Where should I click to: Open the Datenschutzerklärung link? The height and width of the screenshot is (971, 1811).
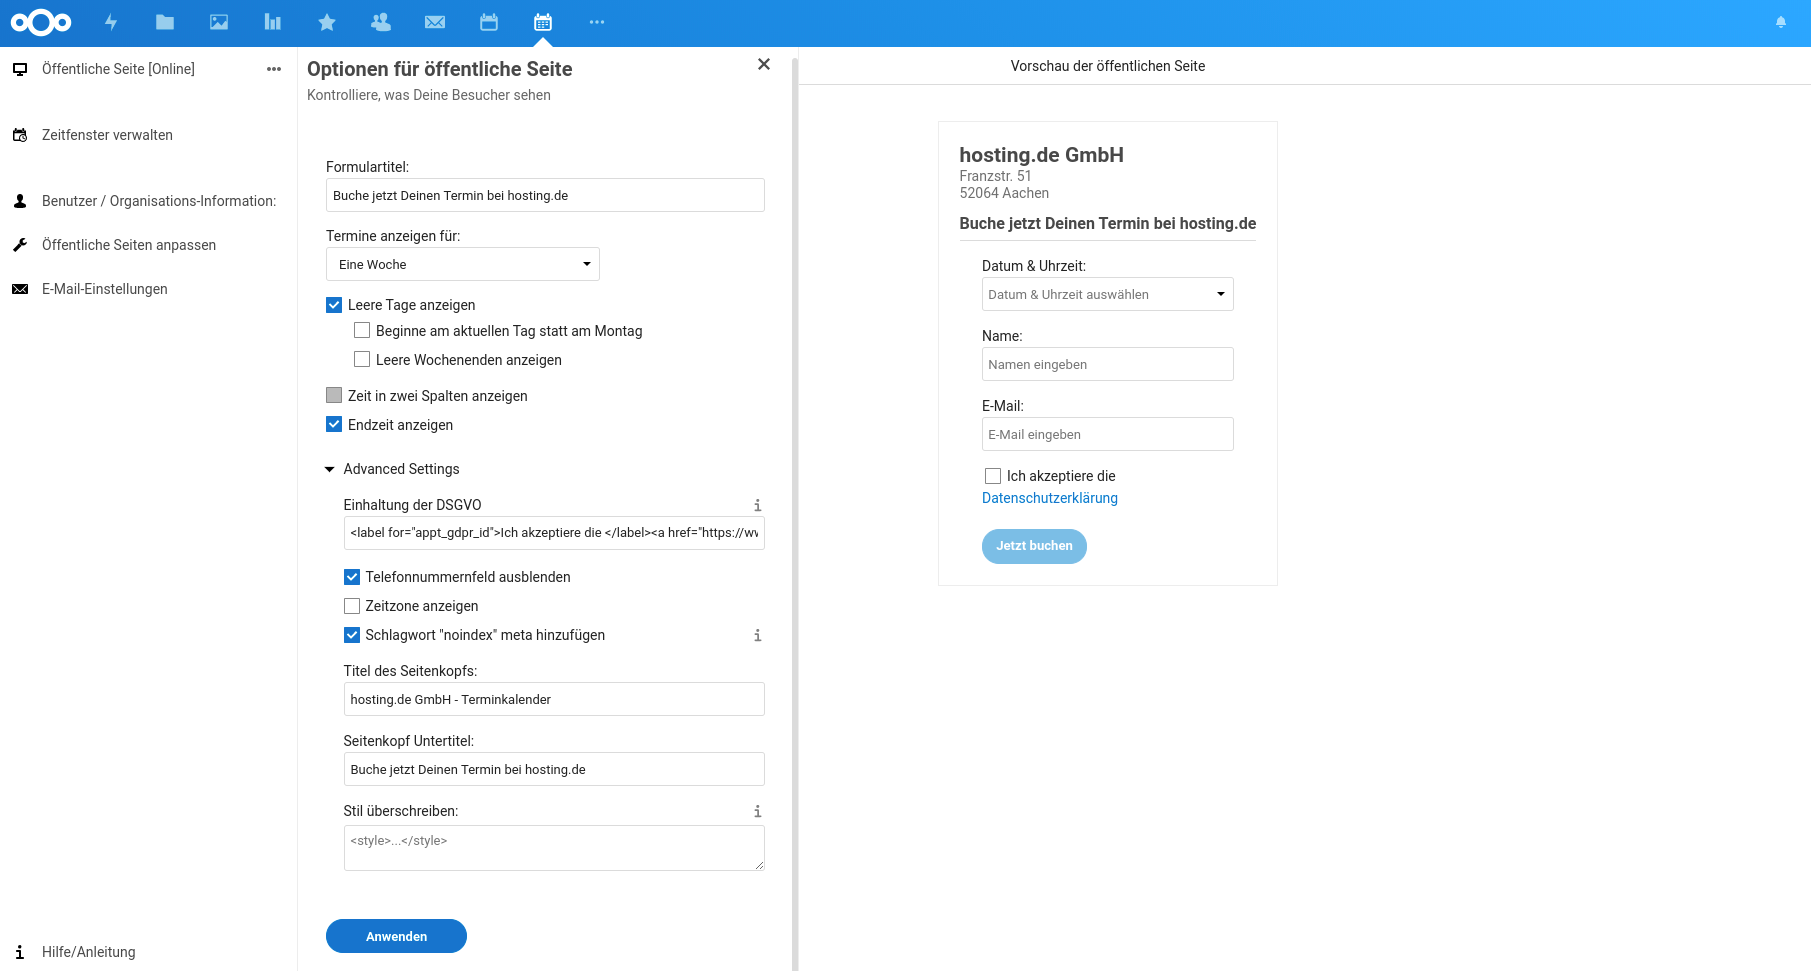coord(1050,498)
